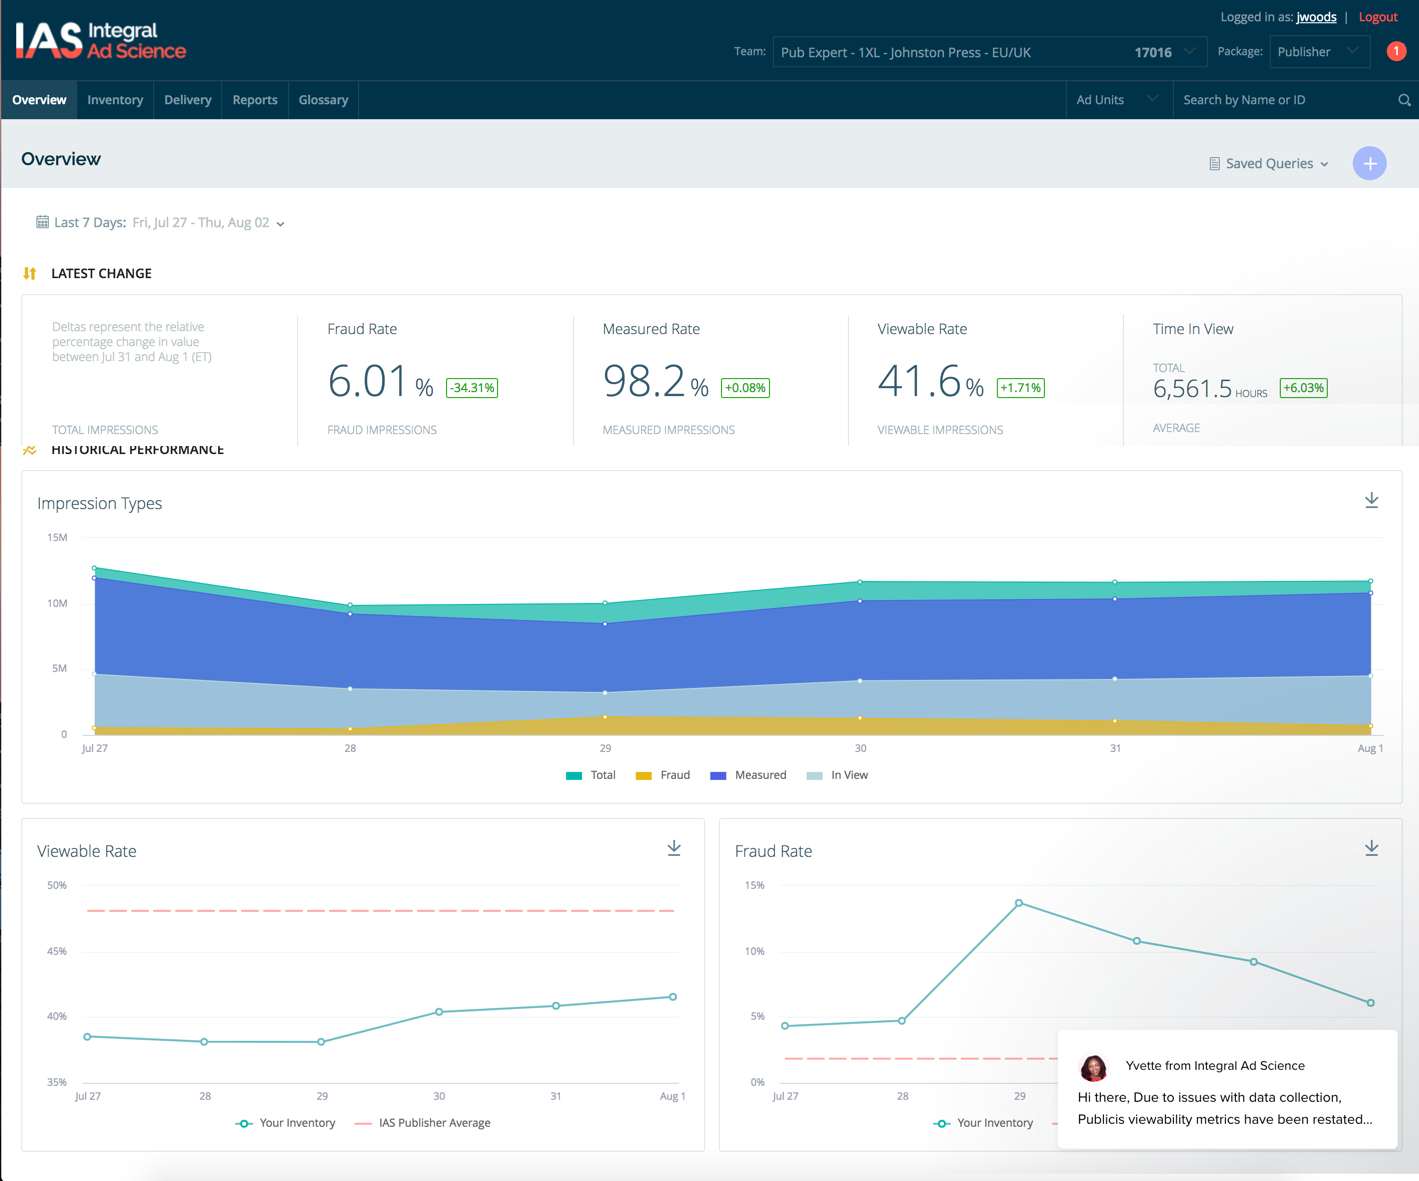Open the jwoods user link
The height and width of the screenshot is (1181, 1419).
1316,17
